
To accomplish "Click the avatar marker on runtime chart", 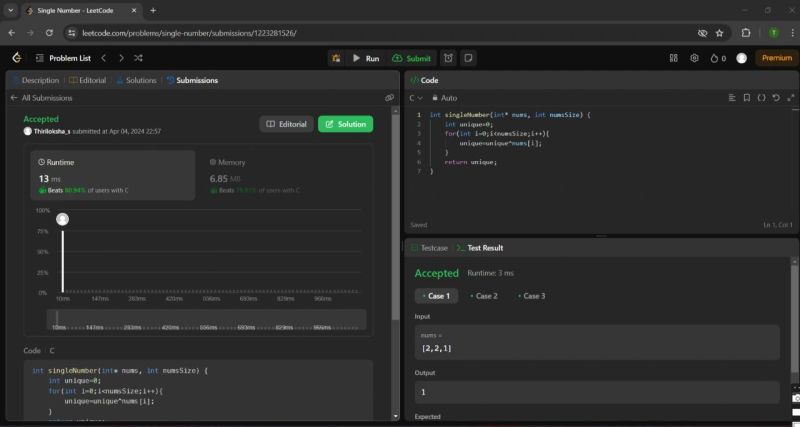I will (x=62, y=219).
